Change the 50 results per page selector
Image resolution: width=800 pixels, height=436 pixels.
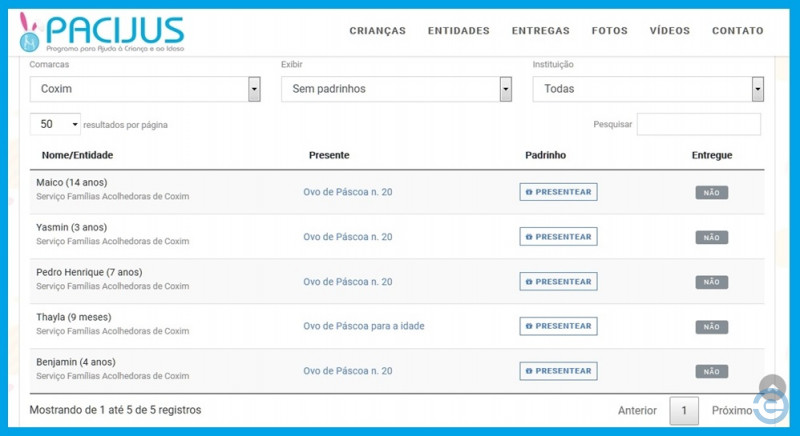(55, 124)
